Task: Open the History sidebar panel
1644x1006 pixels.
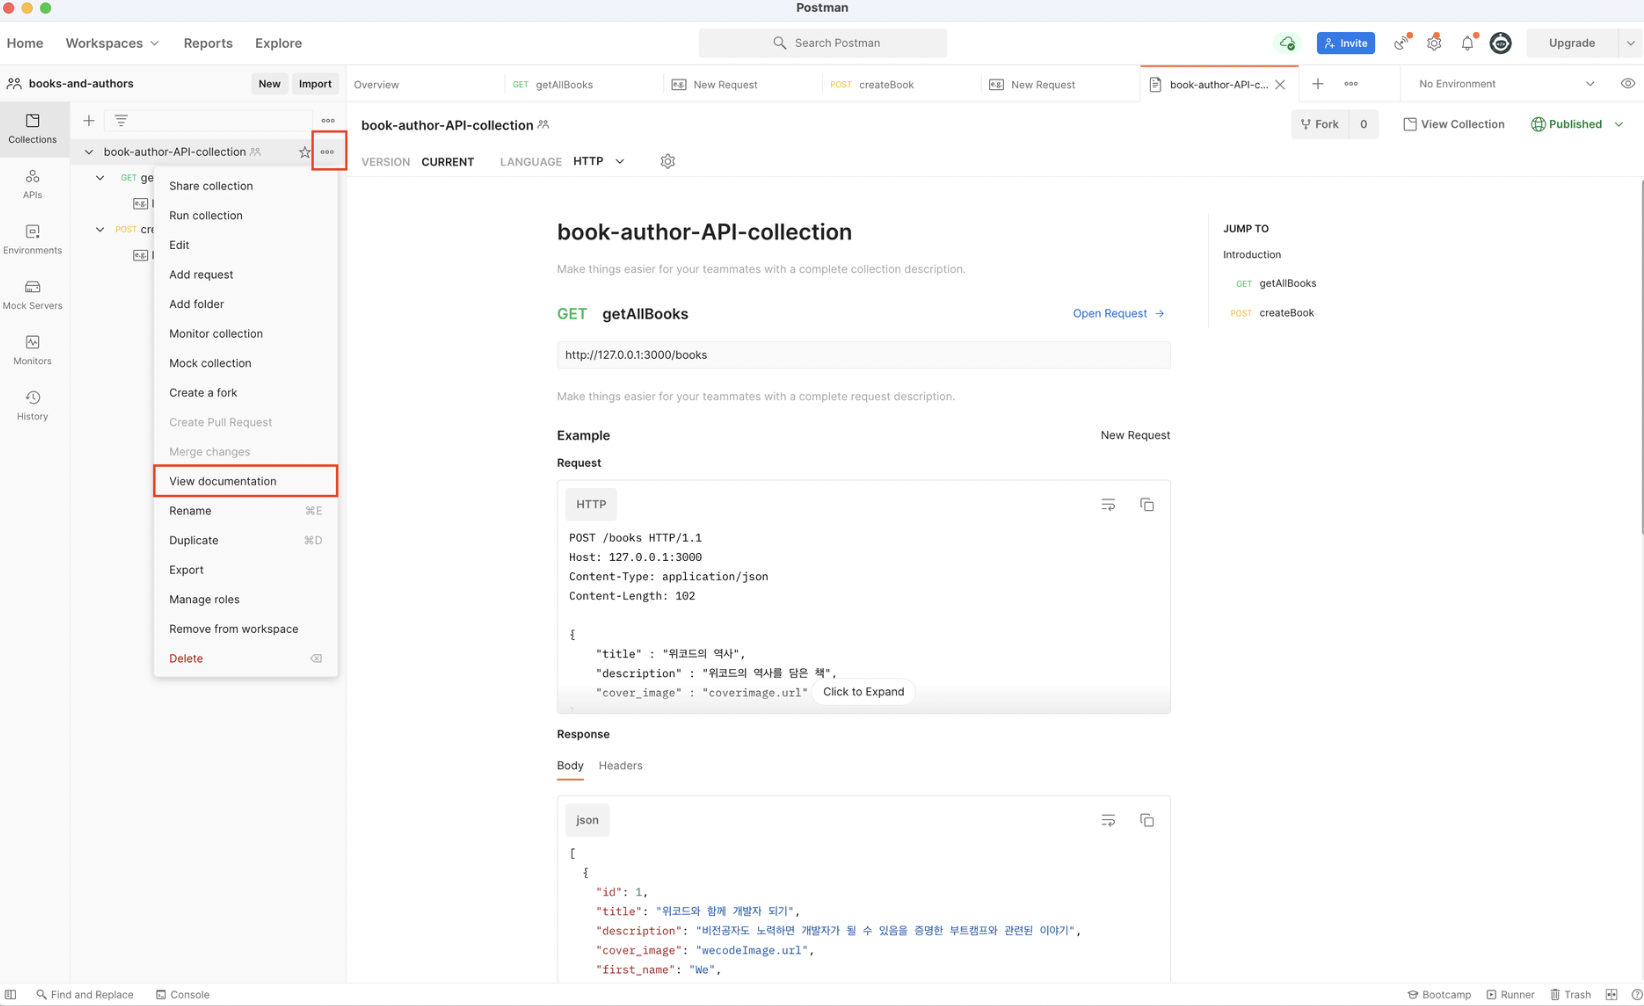Action: pyautogui.click(x=33, y=405)
